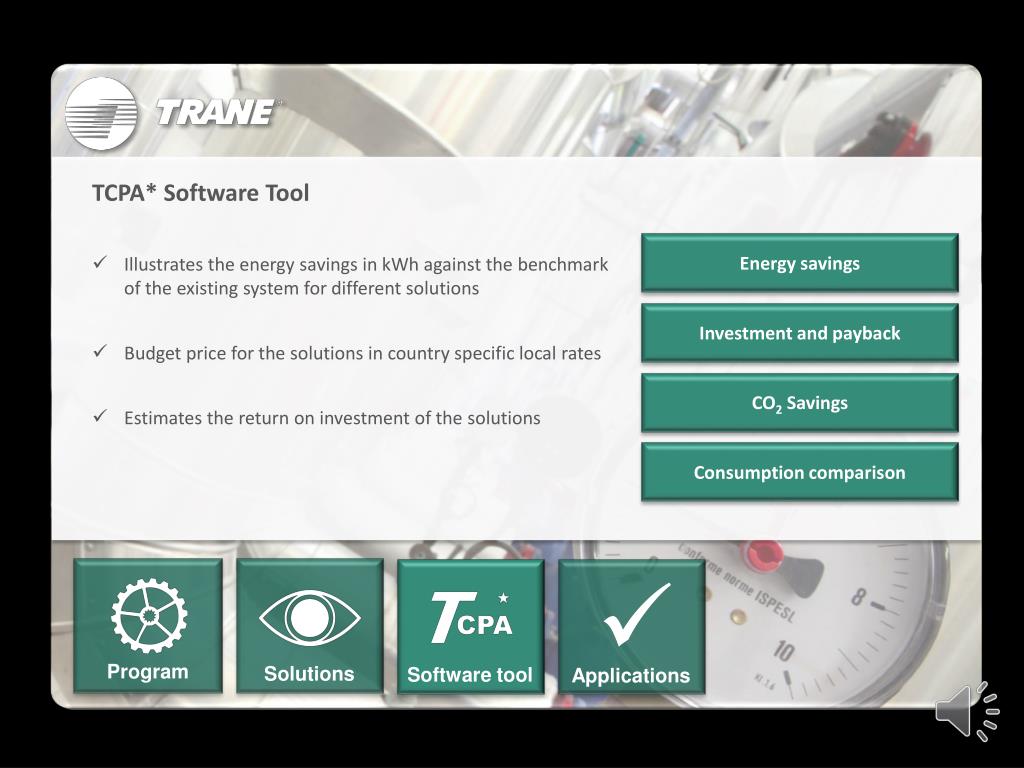Open Investment and payback details
Image resolution: width=1024 pixels, height=768 pixels.
click(x=799, y=332)
